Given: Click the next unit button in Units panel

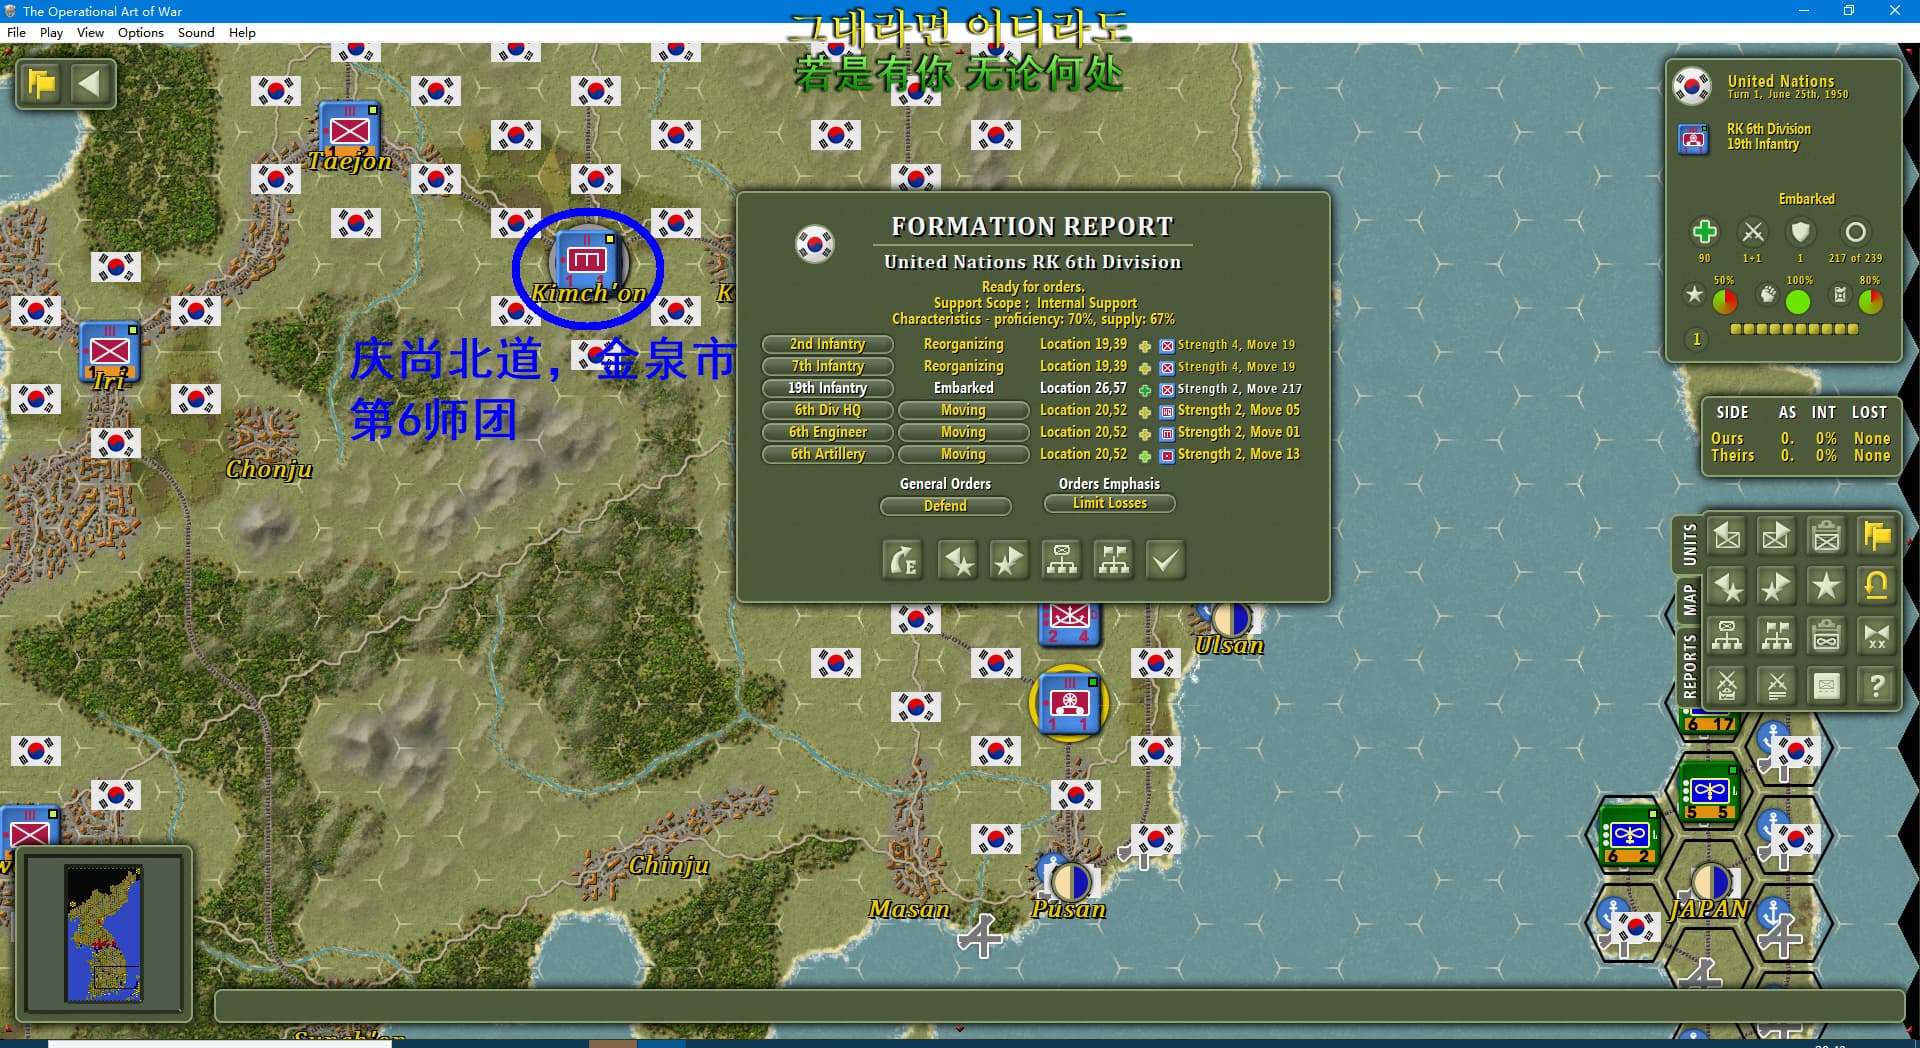Looking at the screenshot, I should pos(1776,537).
